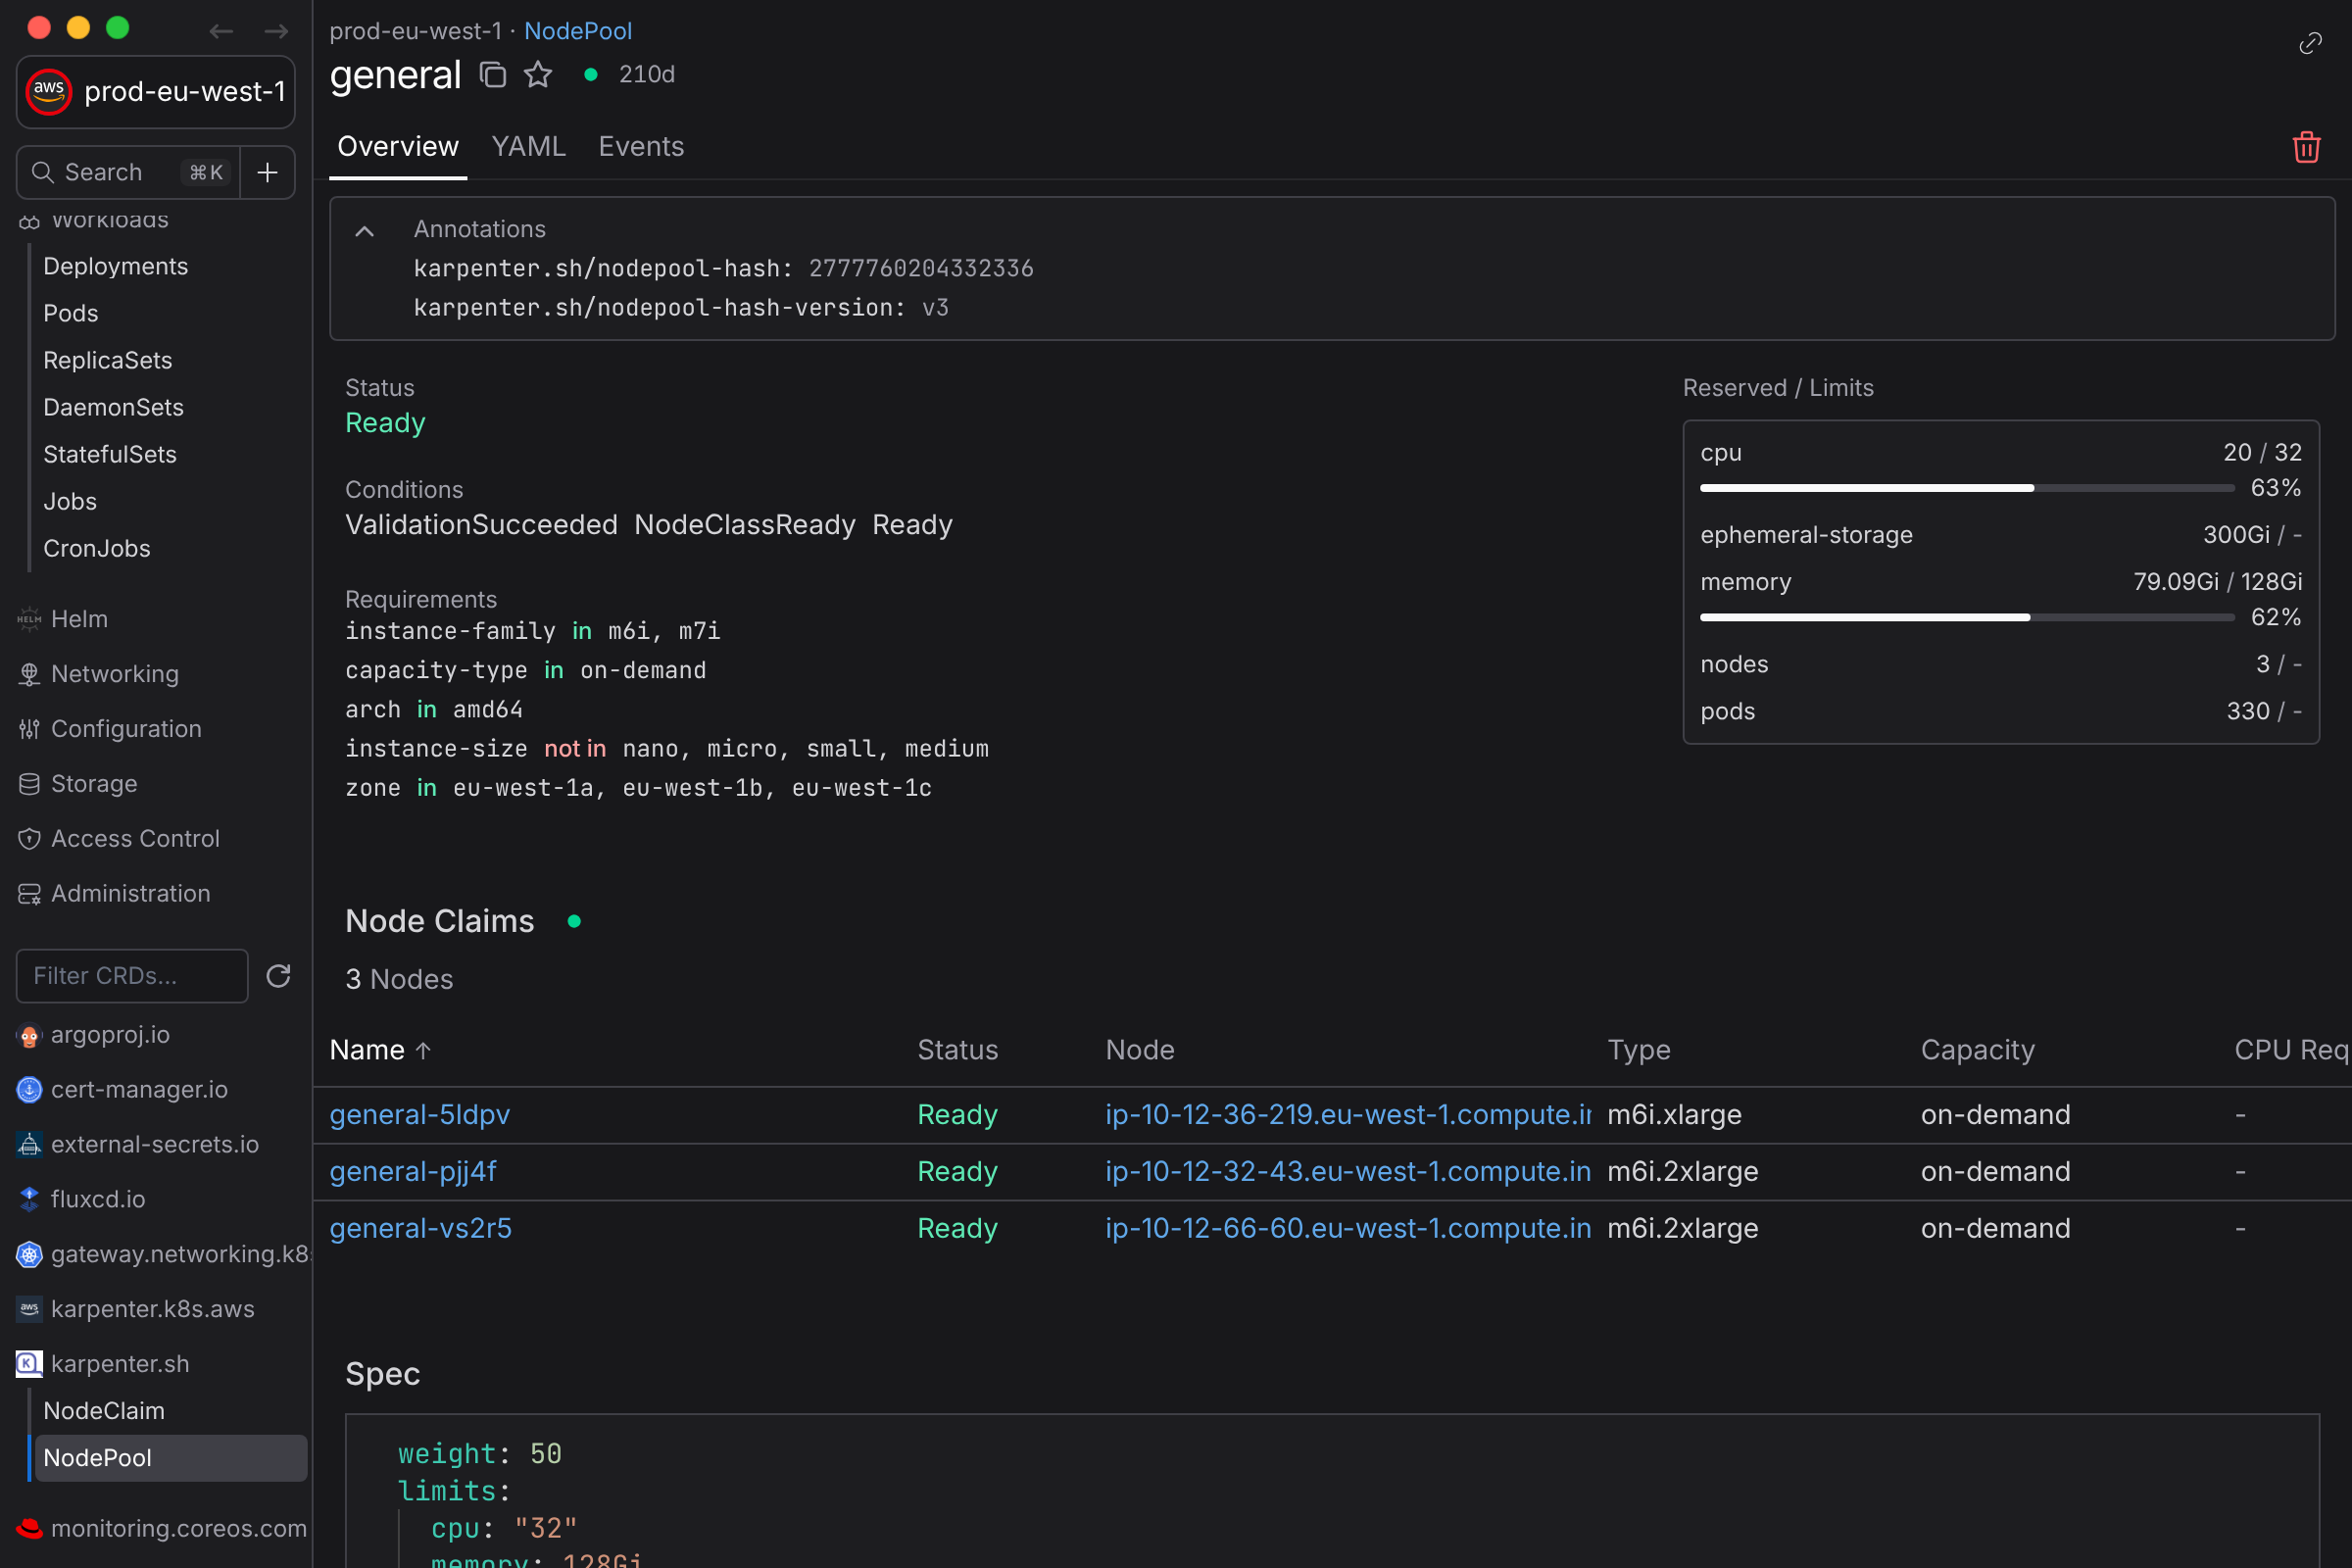Collapse the Annotations section
The height and width of the screenshot is (1568, 2352).
365,231
